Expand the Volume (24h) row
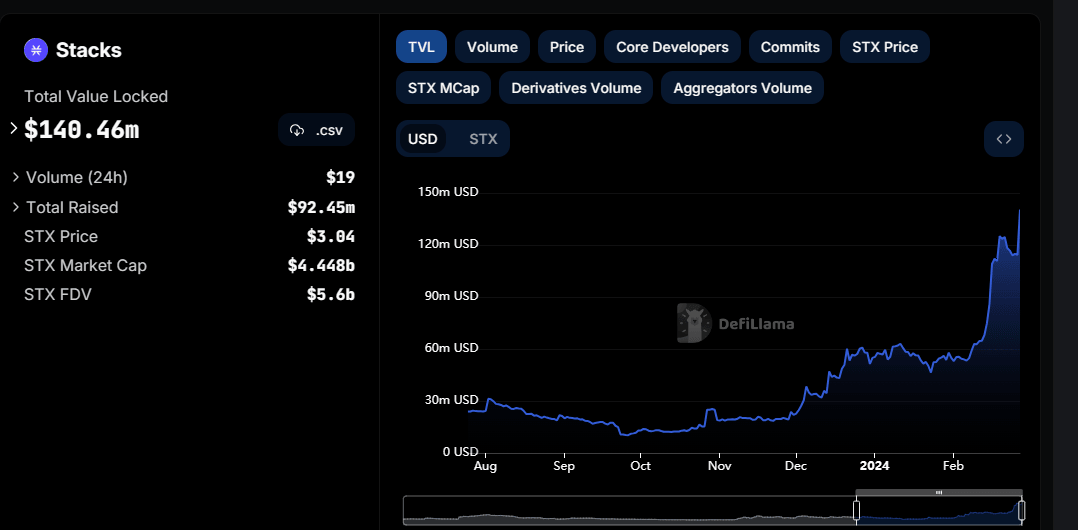The height and width of the screenshot is (530, 1078). [x=16, y=177]
